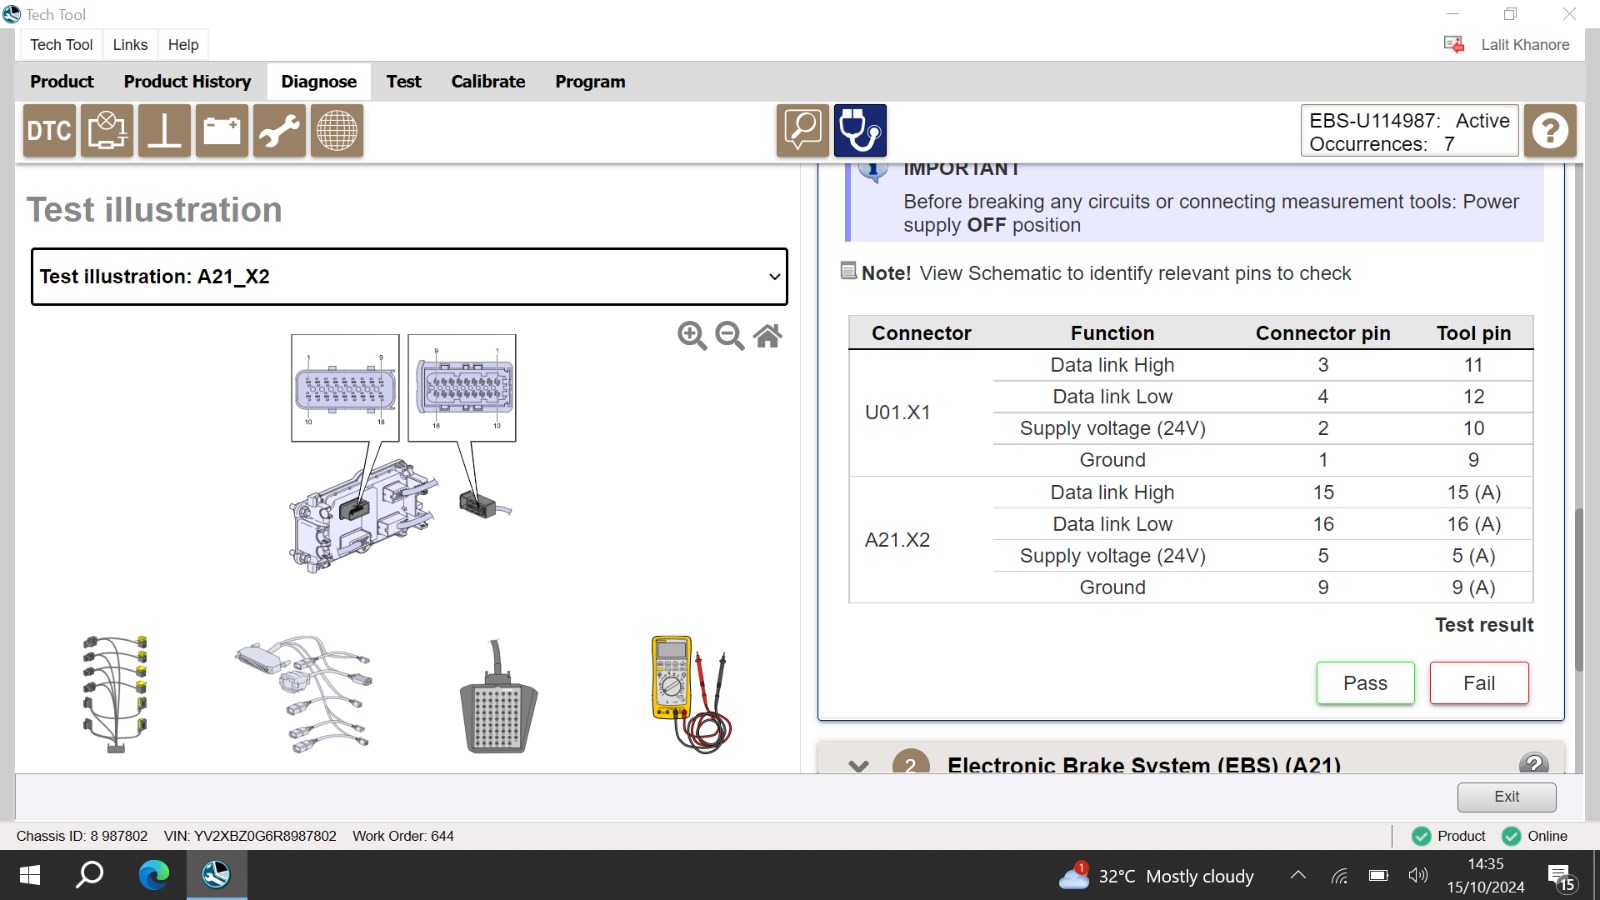Open notification center in taskbar
The width and height of the screenshot is (1600, 900).
[x=1562, y=878]
